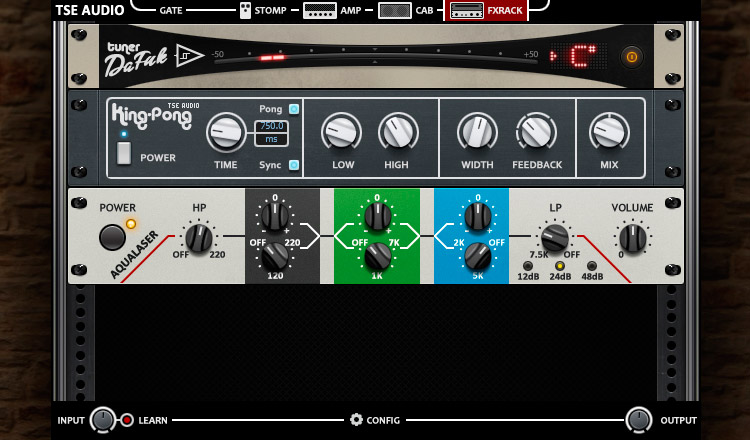Click the Aqualaser LP knob
The height and width of the screenshot is (440, 750).
click(x=555, y=237)
